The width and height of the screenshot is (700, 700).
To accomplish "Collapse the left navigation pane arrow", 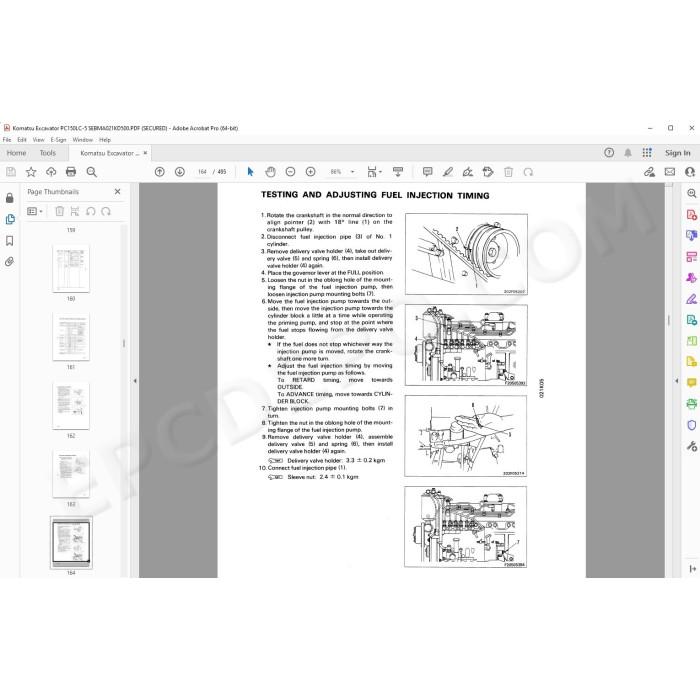I will click(135, 381).
